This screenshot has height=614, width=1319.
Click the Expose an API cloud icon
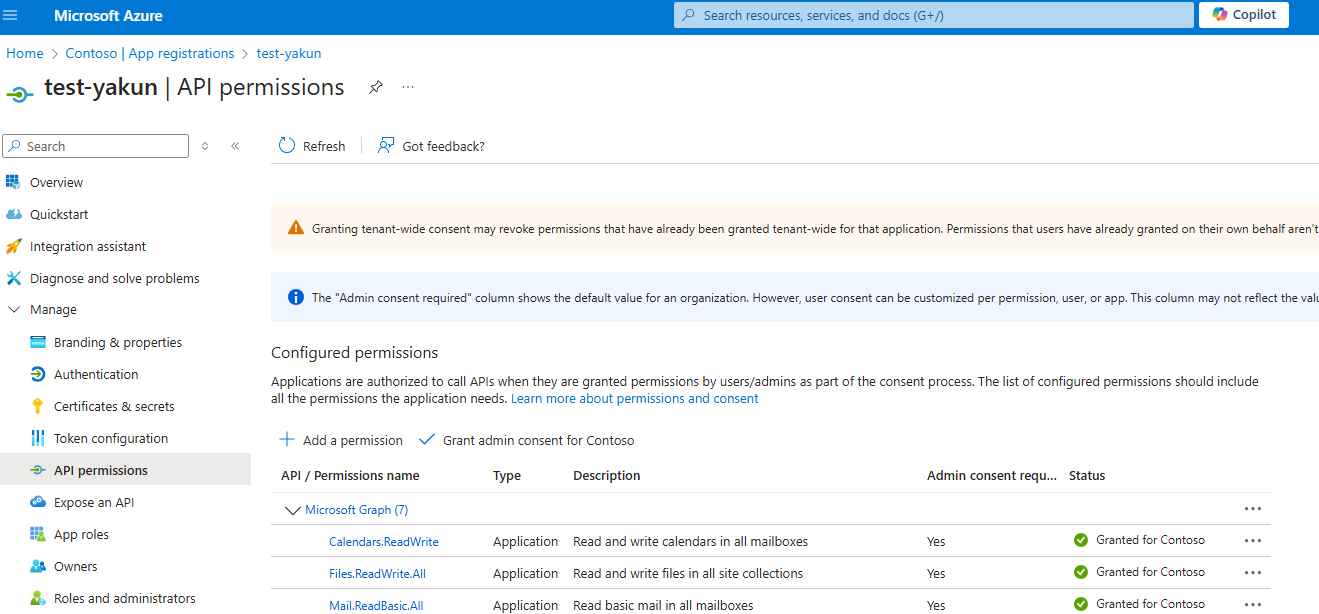point(38,502)
